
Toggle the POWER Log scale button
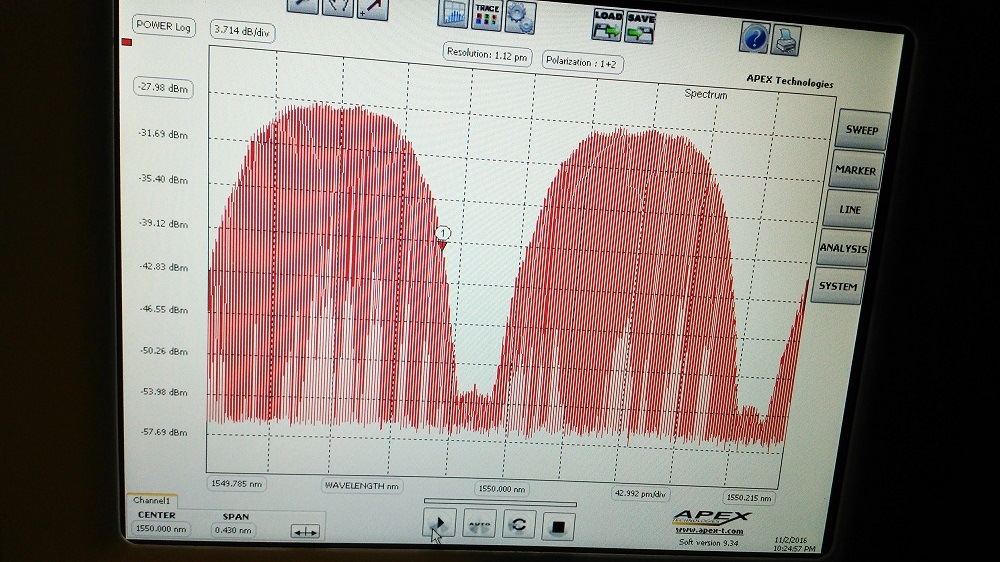(163, 26)
